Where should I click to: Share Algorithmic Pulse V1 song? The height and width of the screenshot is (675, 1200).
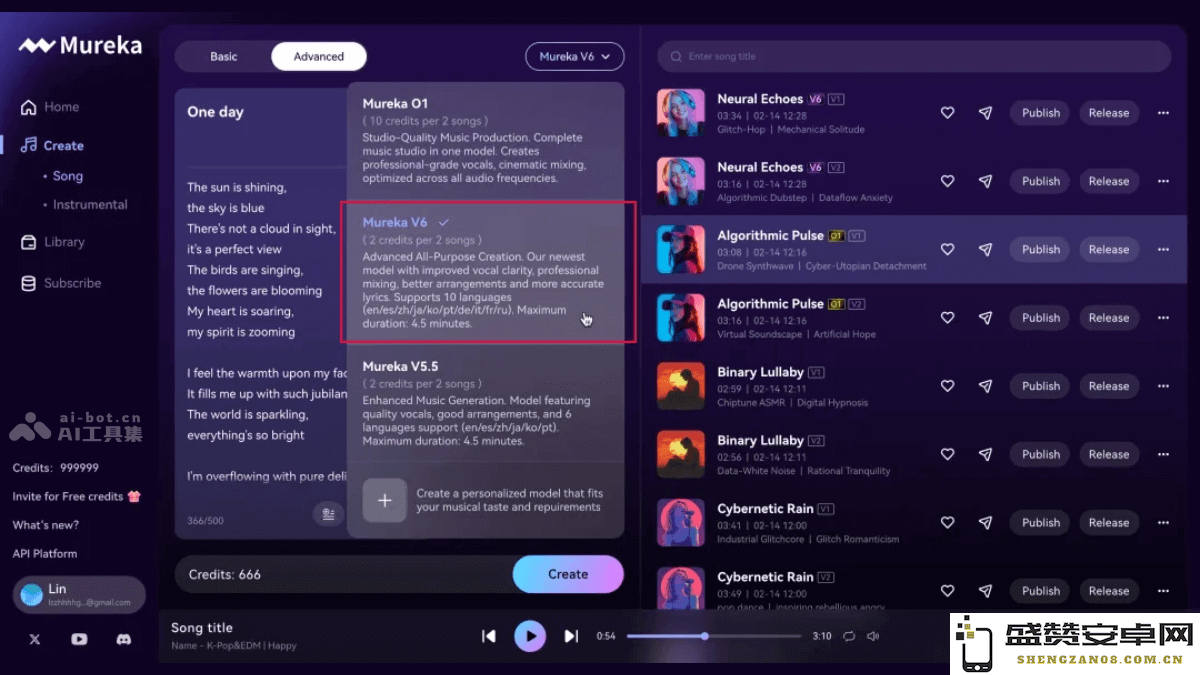(x=985, y=249)
